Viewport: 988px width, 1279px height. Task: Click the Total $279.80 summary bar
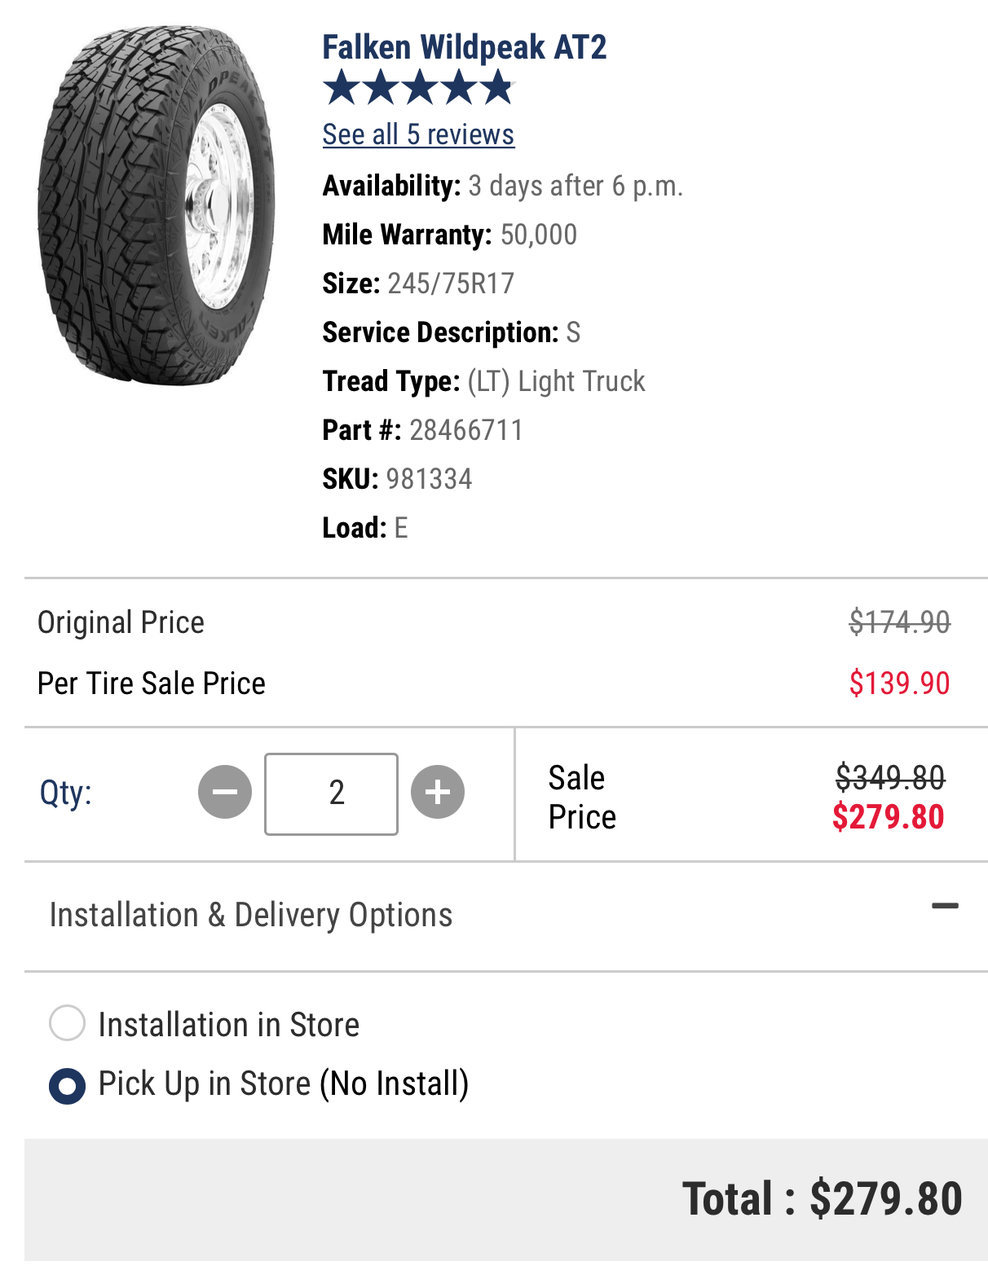(x=506, y=1199)
